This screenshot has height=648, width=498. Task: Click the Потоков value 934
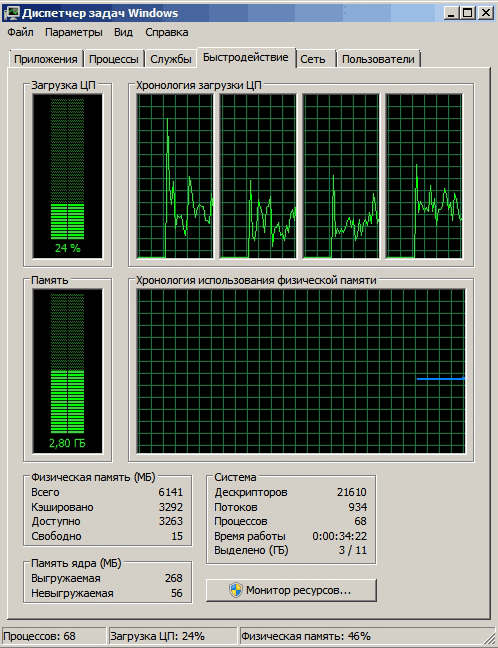[357, 507]
